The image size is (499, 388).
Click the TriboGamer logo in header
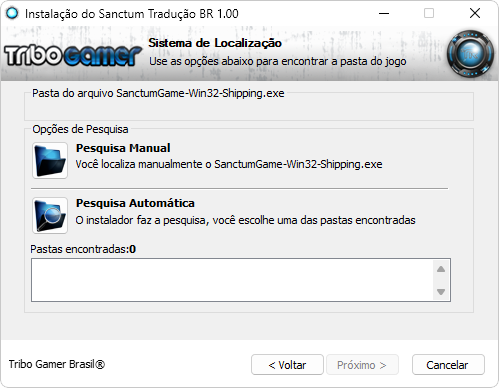73,55
